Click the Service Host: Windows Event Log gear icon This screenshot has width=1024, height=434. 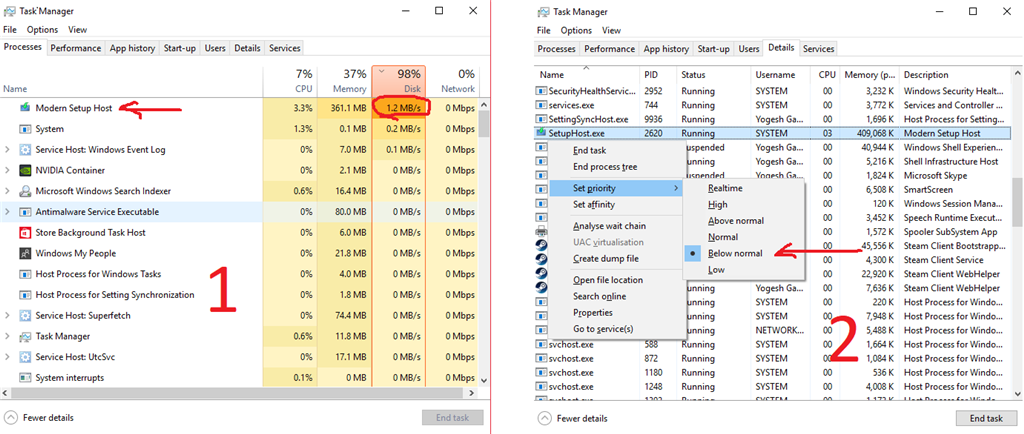point(25,149)
